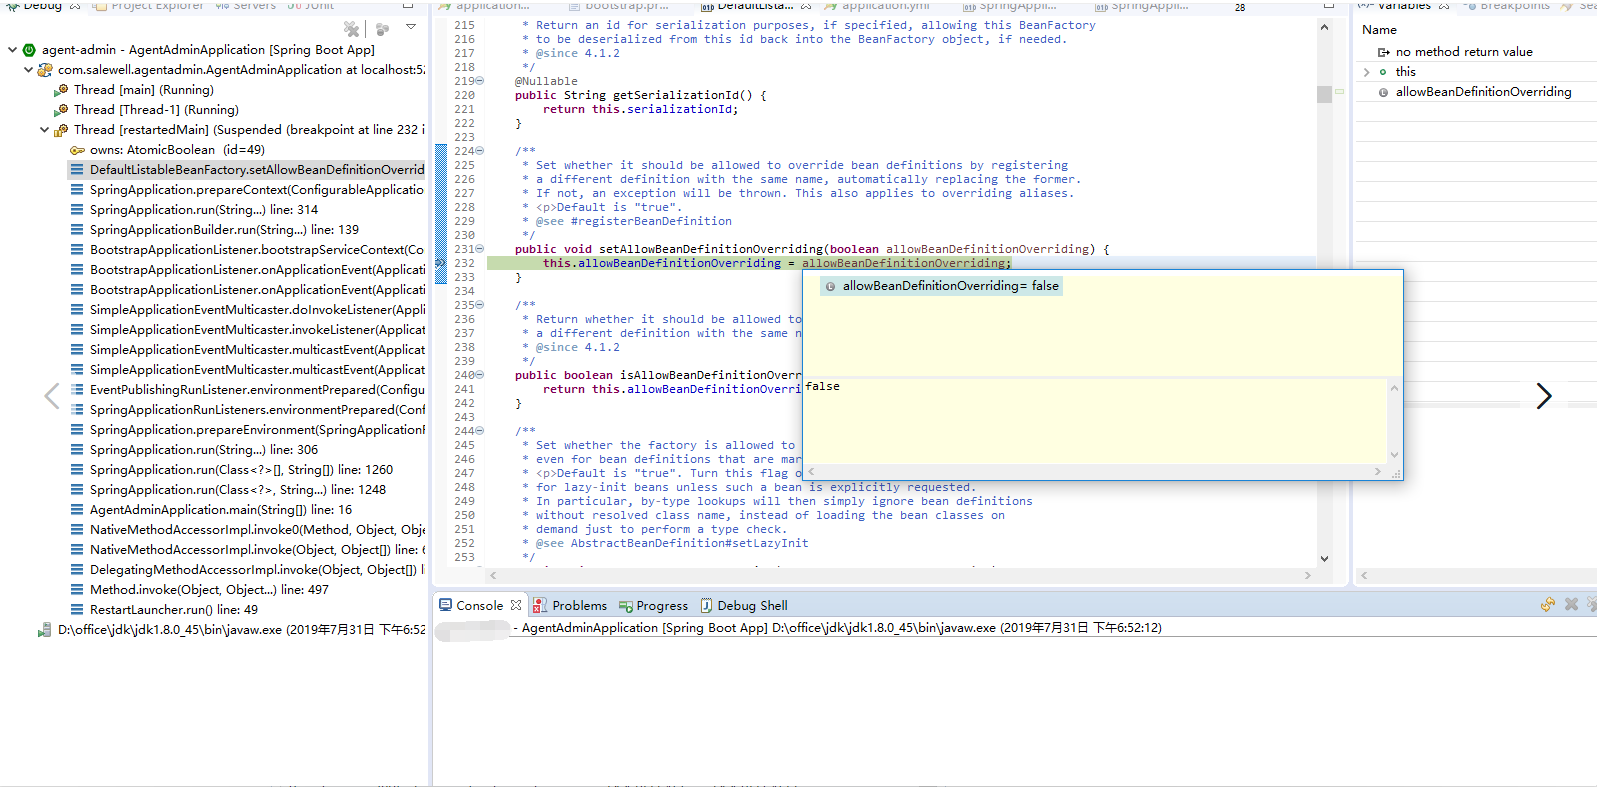
Task: Collapse the Thread [restartedMain] suspended node
Action: [44, 130]
